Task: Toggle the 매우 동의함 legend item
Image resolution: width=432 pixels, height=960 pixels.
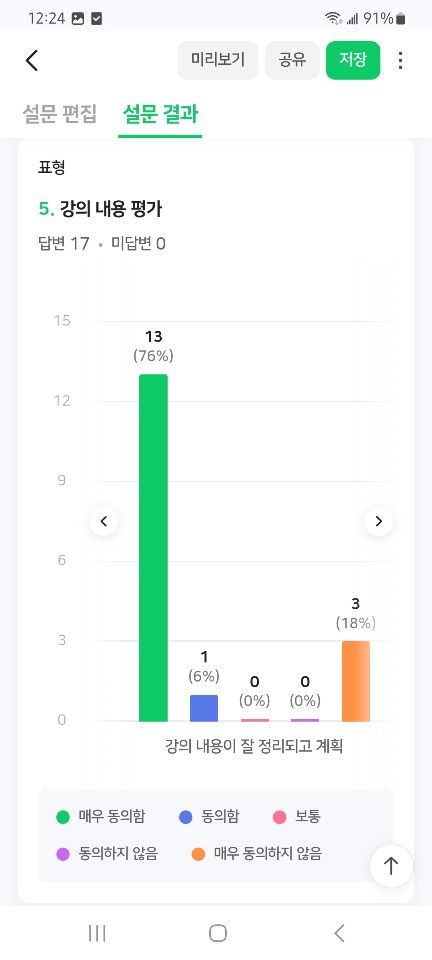Action: 101,817
